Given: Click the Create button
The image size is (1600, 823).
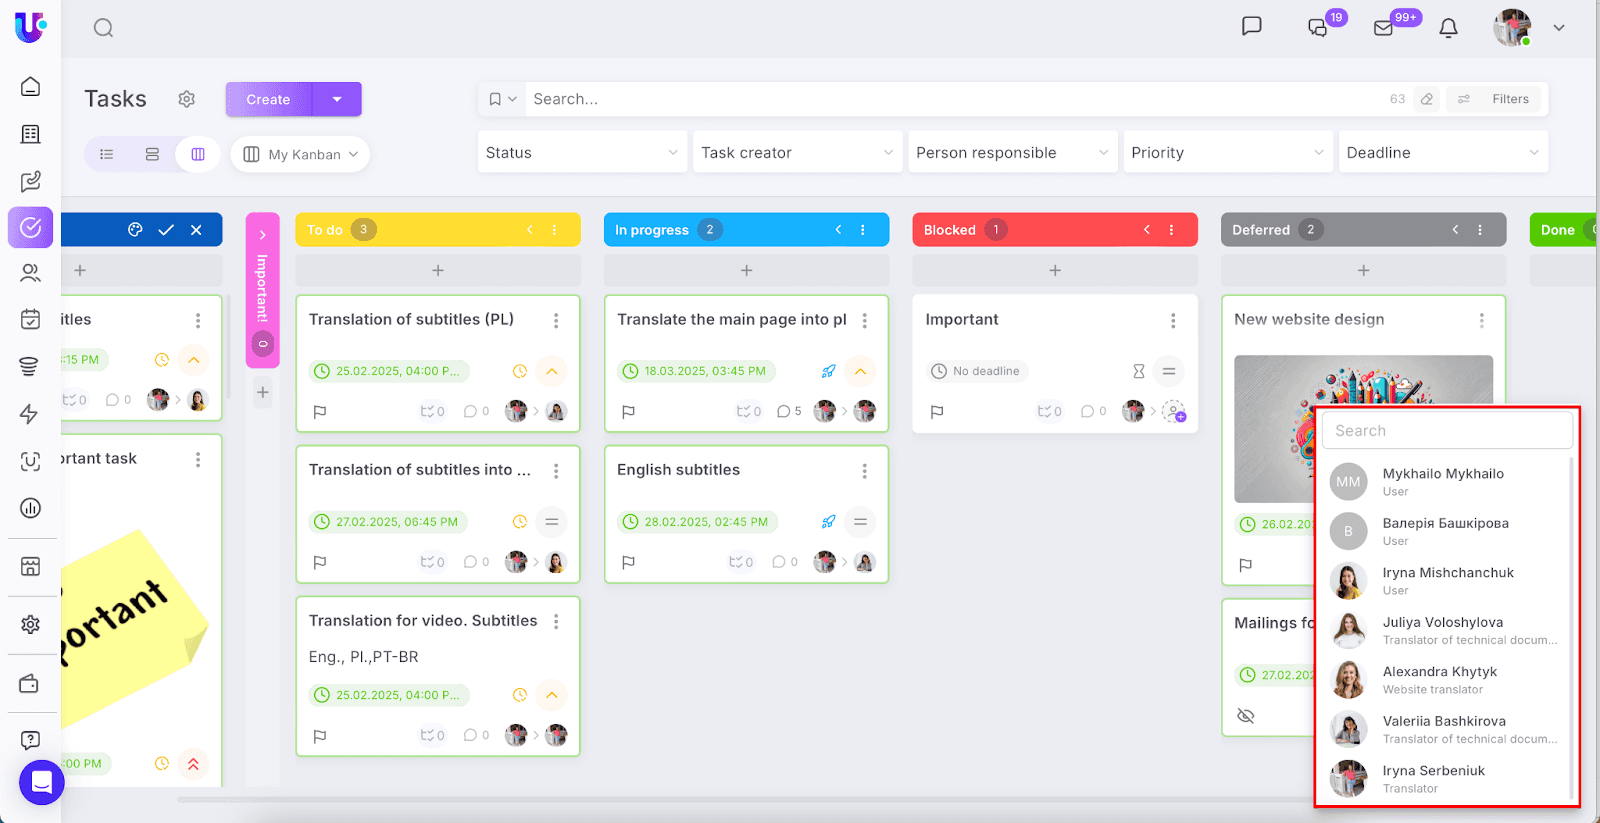Looking at the screenshot, I should click(268, 99).
